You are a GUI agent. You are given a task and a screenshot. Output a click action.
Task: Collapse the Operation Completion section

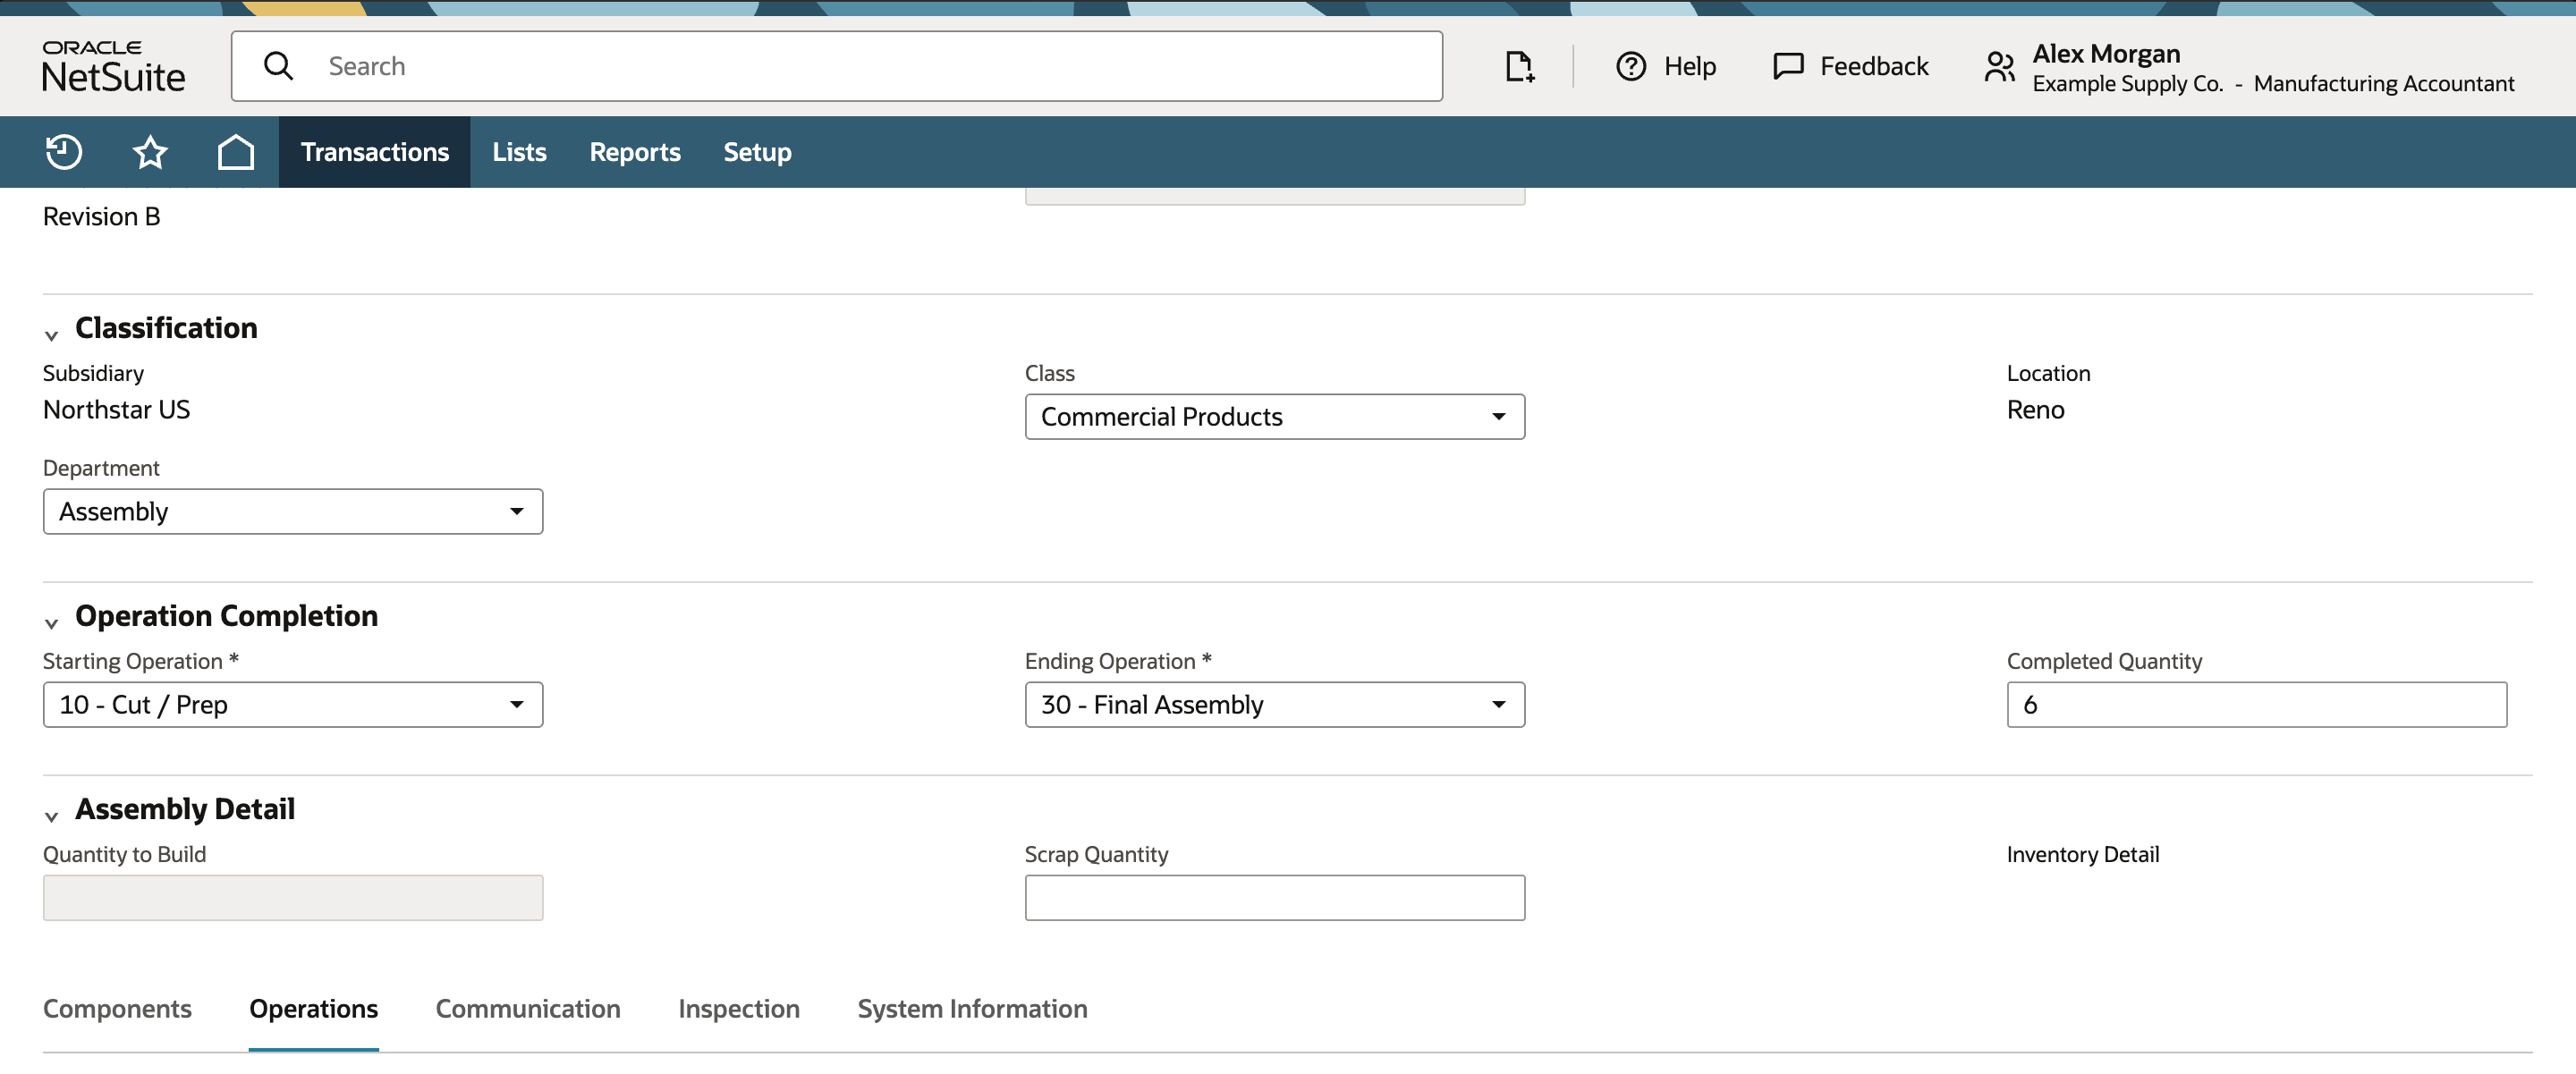[x=52, y=622]
